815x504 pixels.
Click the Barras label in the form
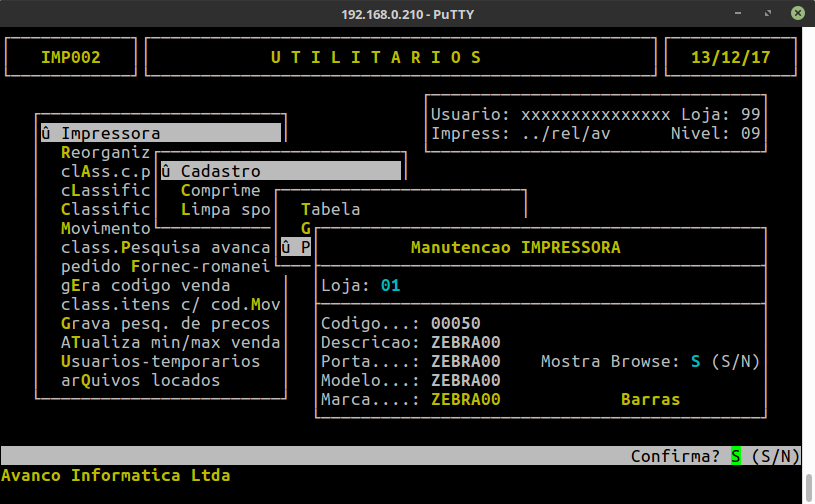coord(650,399)
